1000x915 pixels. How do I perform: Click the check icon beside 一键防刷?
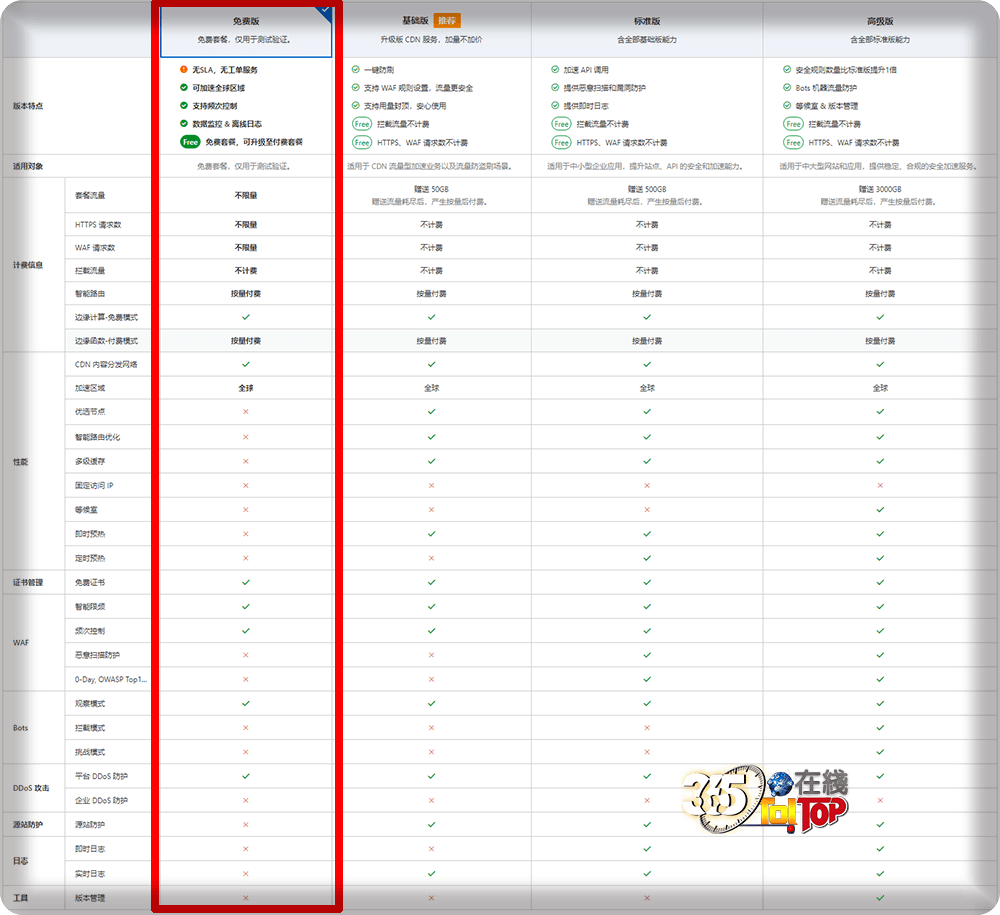point(356,70)
